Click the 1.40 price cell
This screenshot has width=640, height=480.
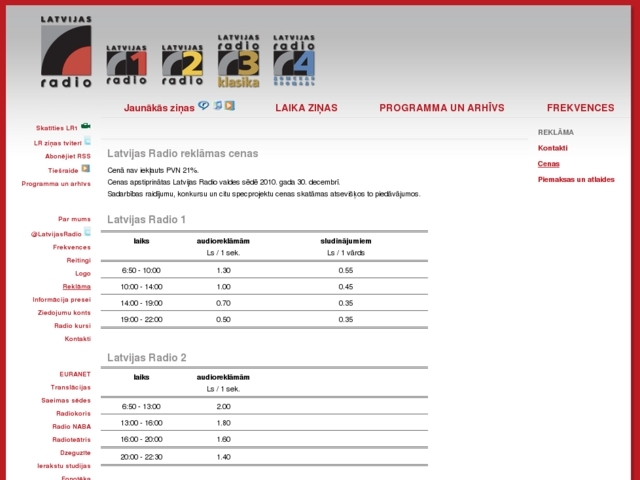223,457
